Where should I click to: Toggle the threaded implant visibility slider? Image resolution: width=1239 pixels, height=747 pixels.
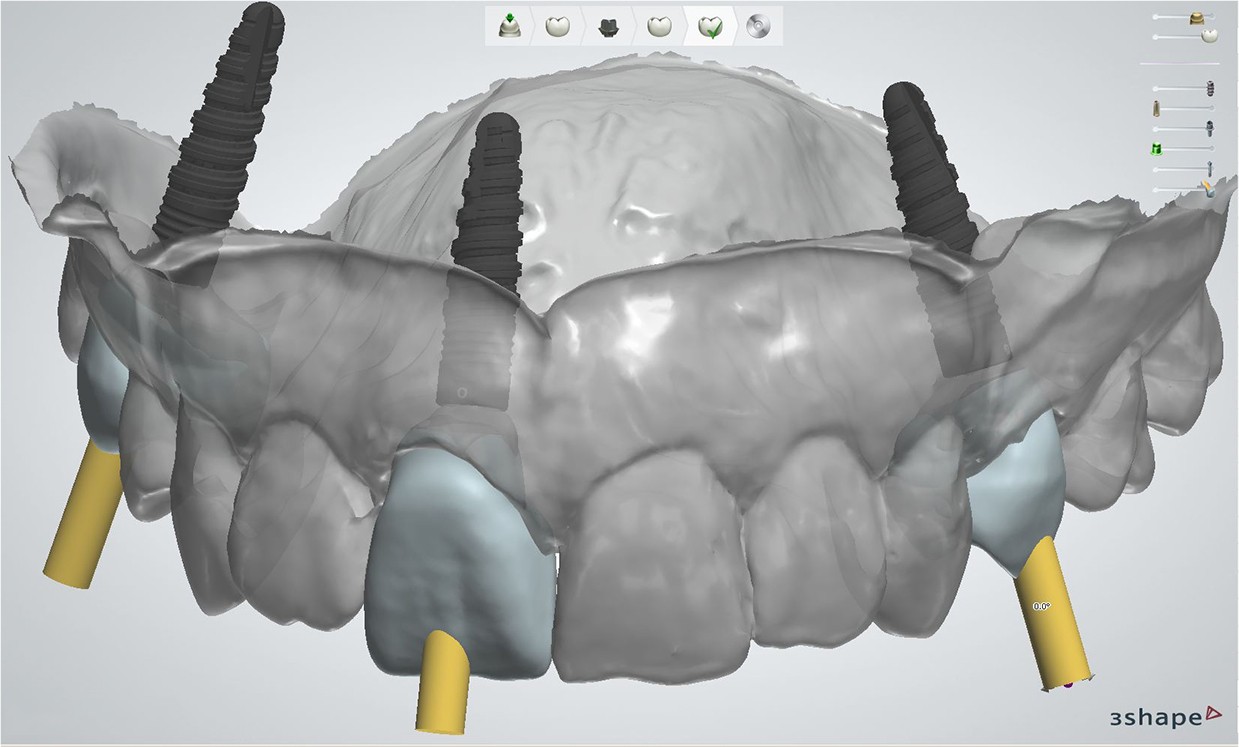tap(1209, 87)
